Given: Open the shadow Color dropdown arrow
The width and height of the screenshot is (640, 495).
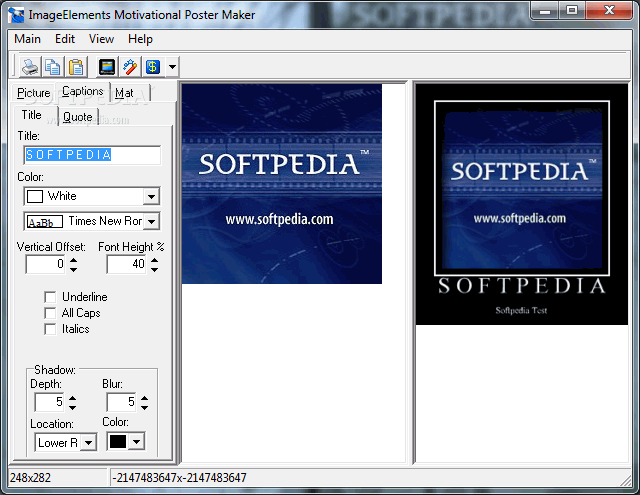Looking at the screenshot, I should pyautogui.click(x=137, y=442).
